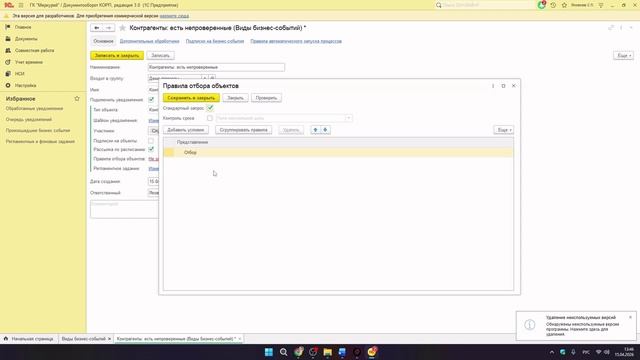
Task: Toggle the Рассылка по расписанию checkbox
Action: 151,149
